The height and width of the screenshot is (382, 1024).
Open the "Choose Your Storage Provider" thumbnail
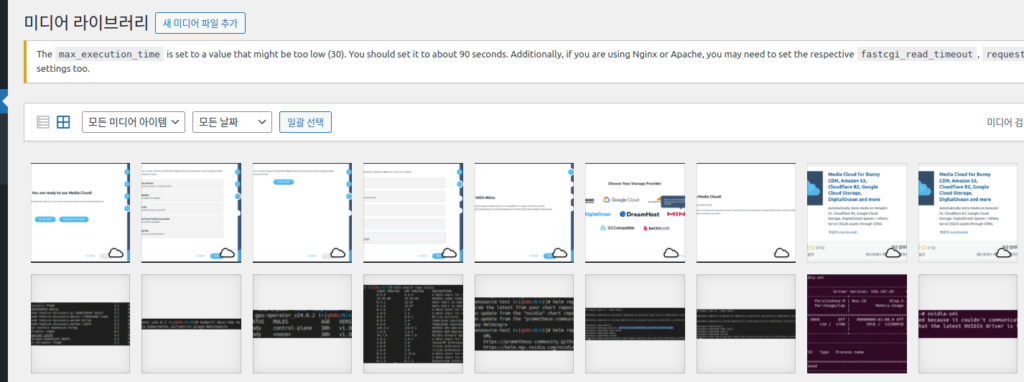coord(635,213)
